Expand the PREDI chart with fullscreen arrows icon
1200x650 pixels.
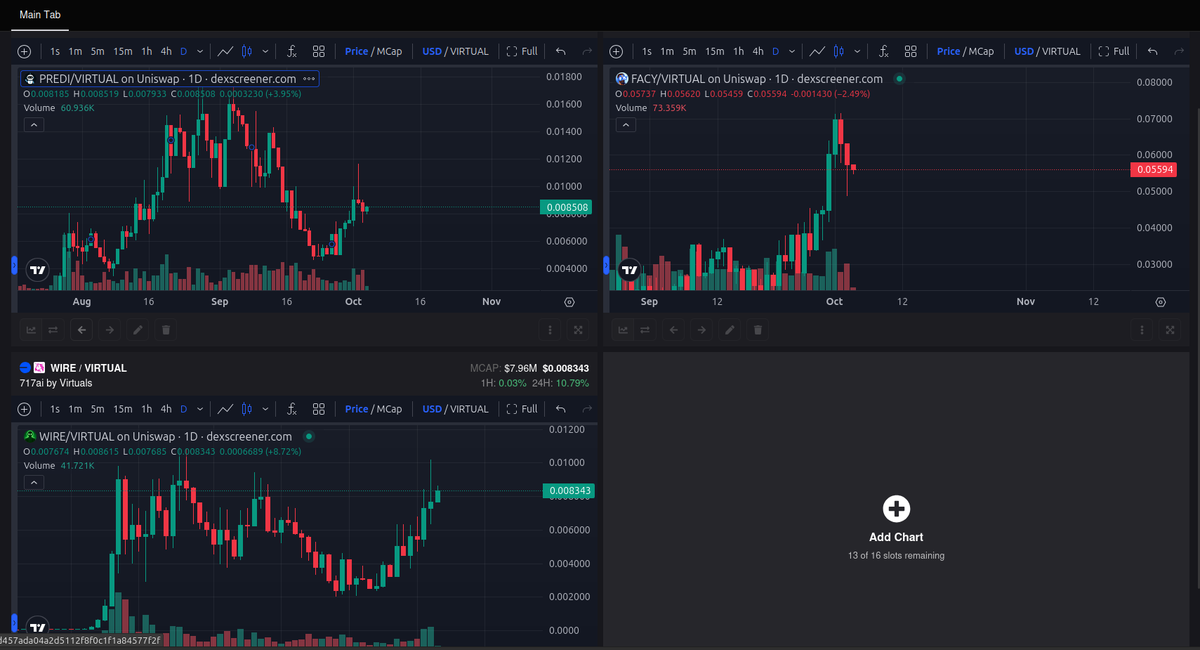pos(578,329)
